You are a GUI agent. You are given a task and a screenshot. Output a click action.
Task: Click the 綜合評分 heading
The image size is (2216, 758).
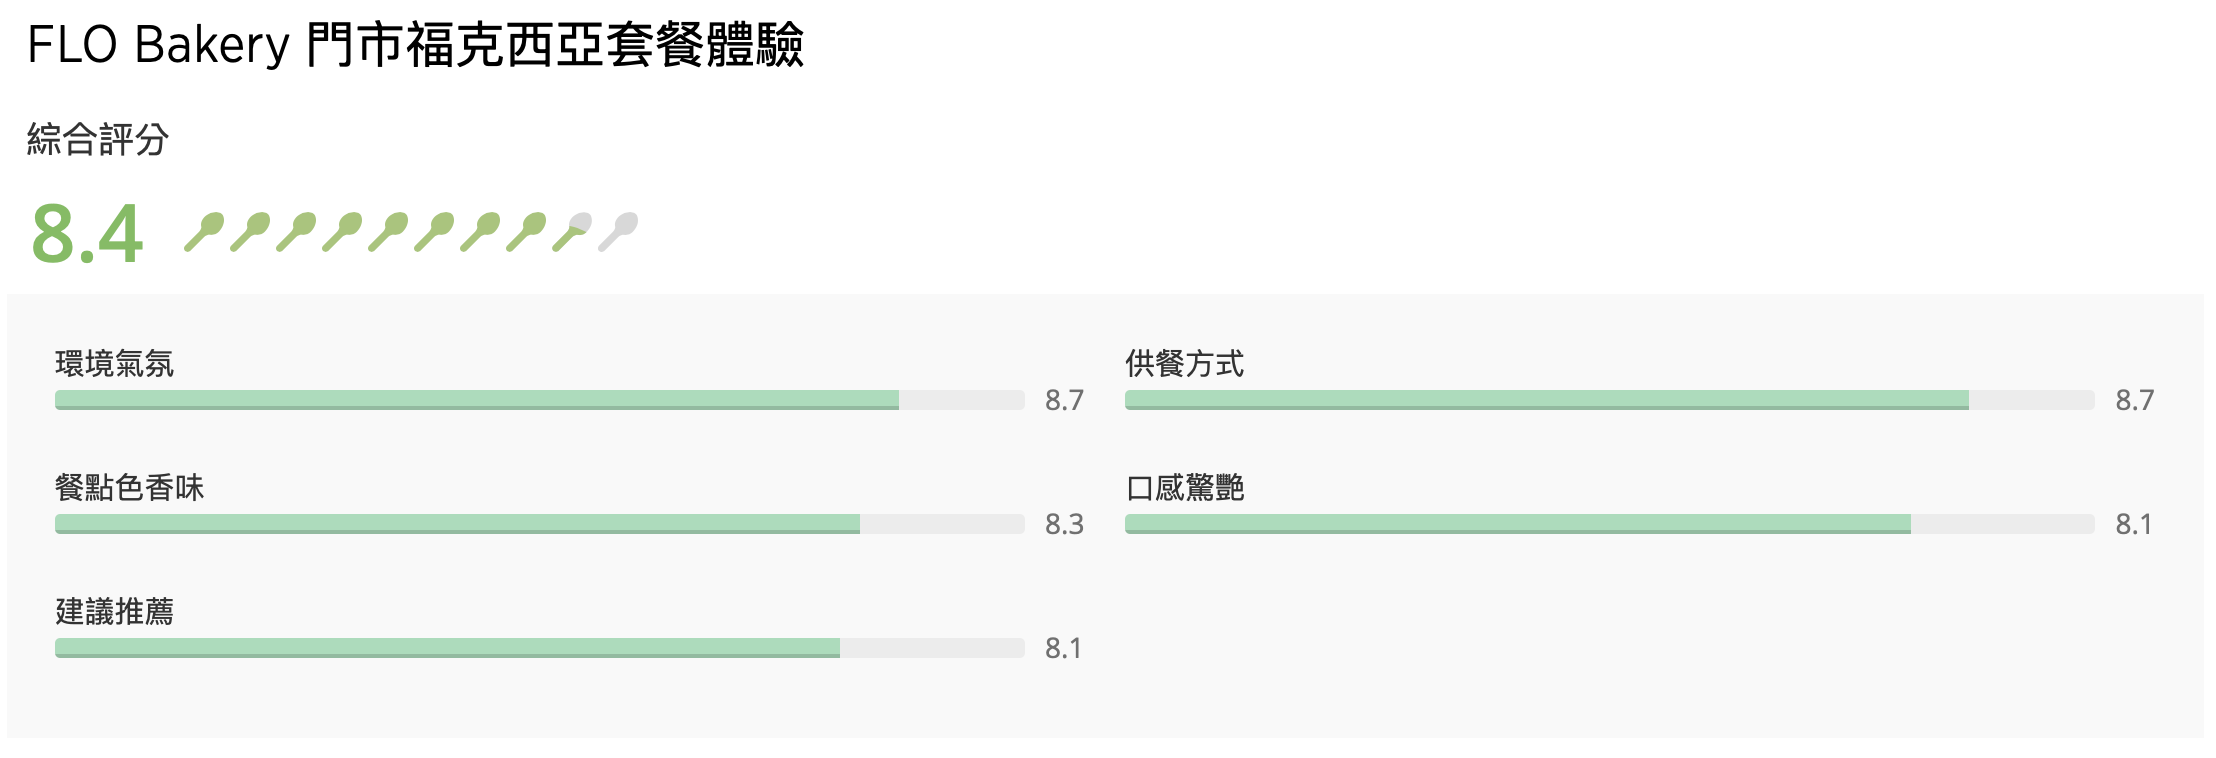click(98, 139)
